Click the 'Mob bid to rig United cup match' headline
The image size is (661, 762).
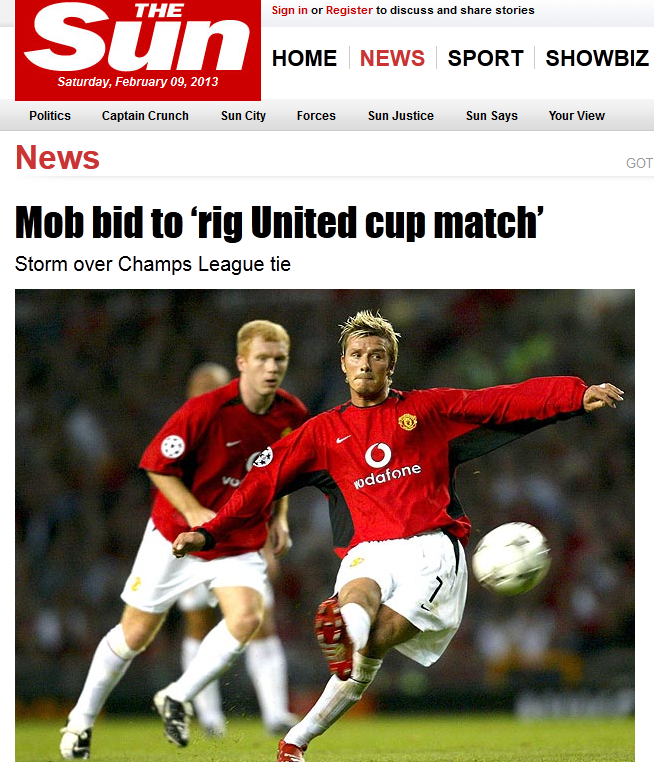[x=279, y=223]
